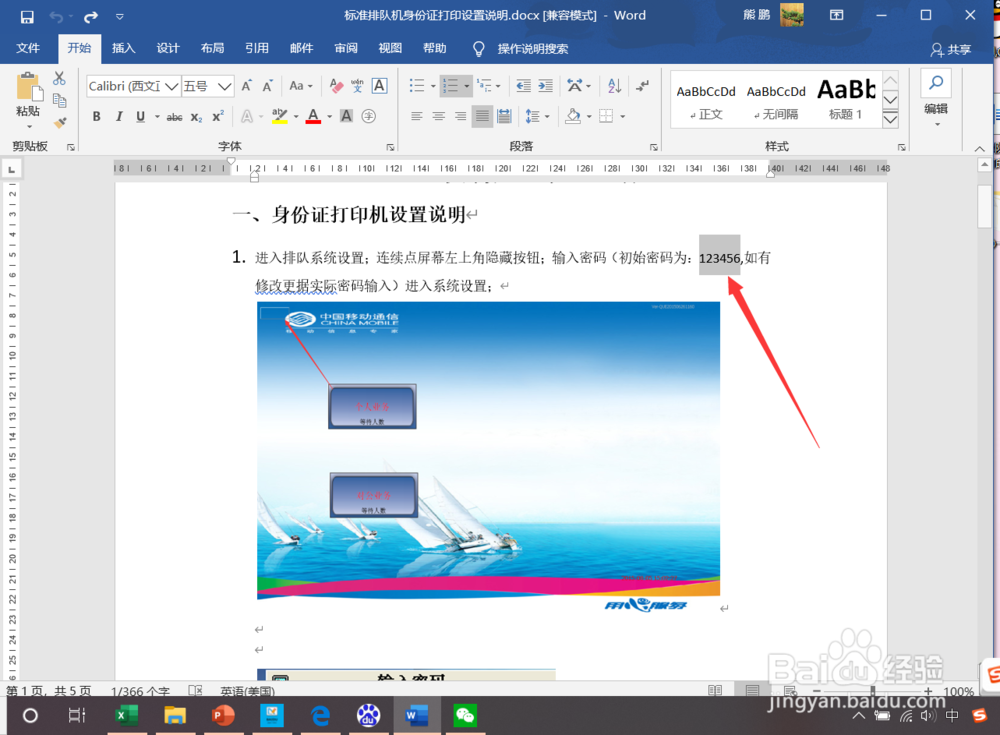The width and height of the screenshot is (1000, 735).
Task: Switch to the 插入 ribbon tab
Action: click(x=123, y=48)
